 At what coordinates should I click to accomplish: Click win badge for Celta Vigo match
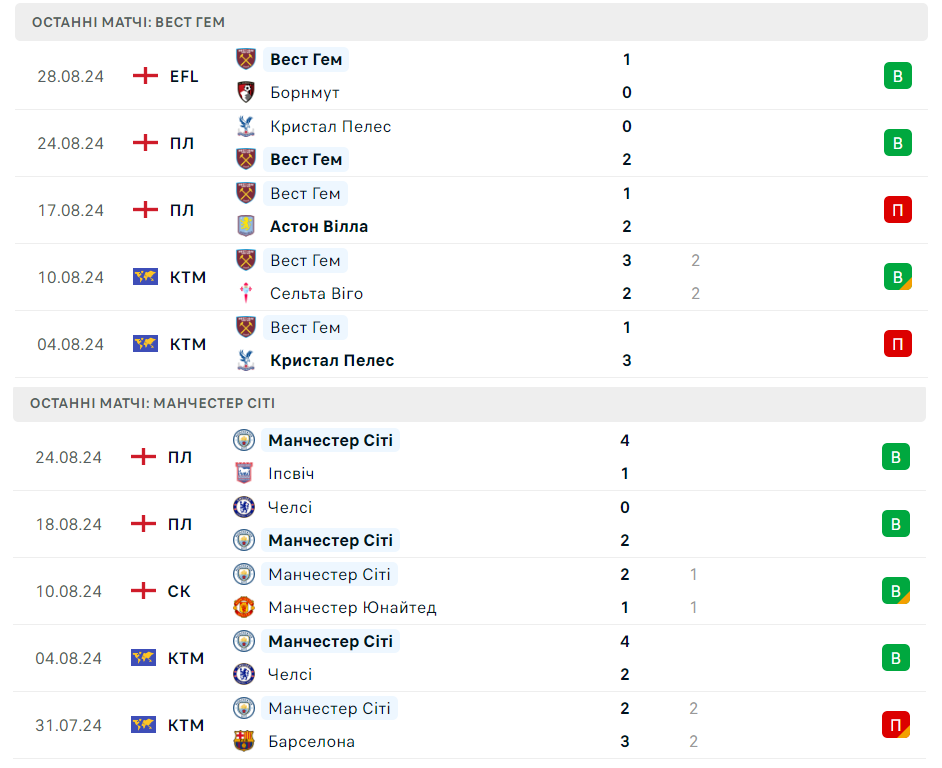[x=897, y=277]
